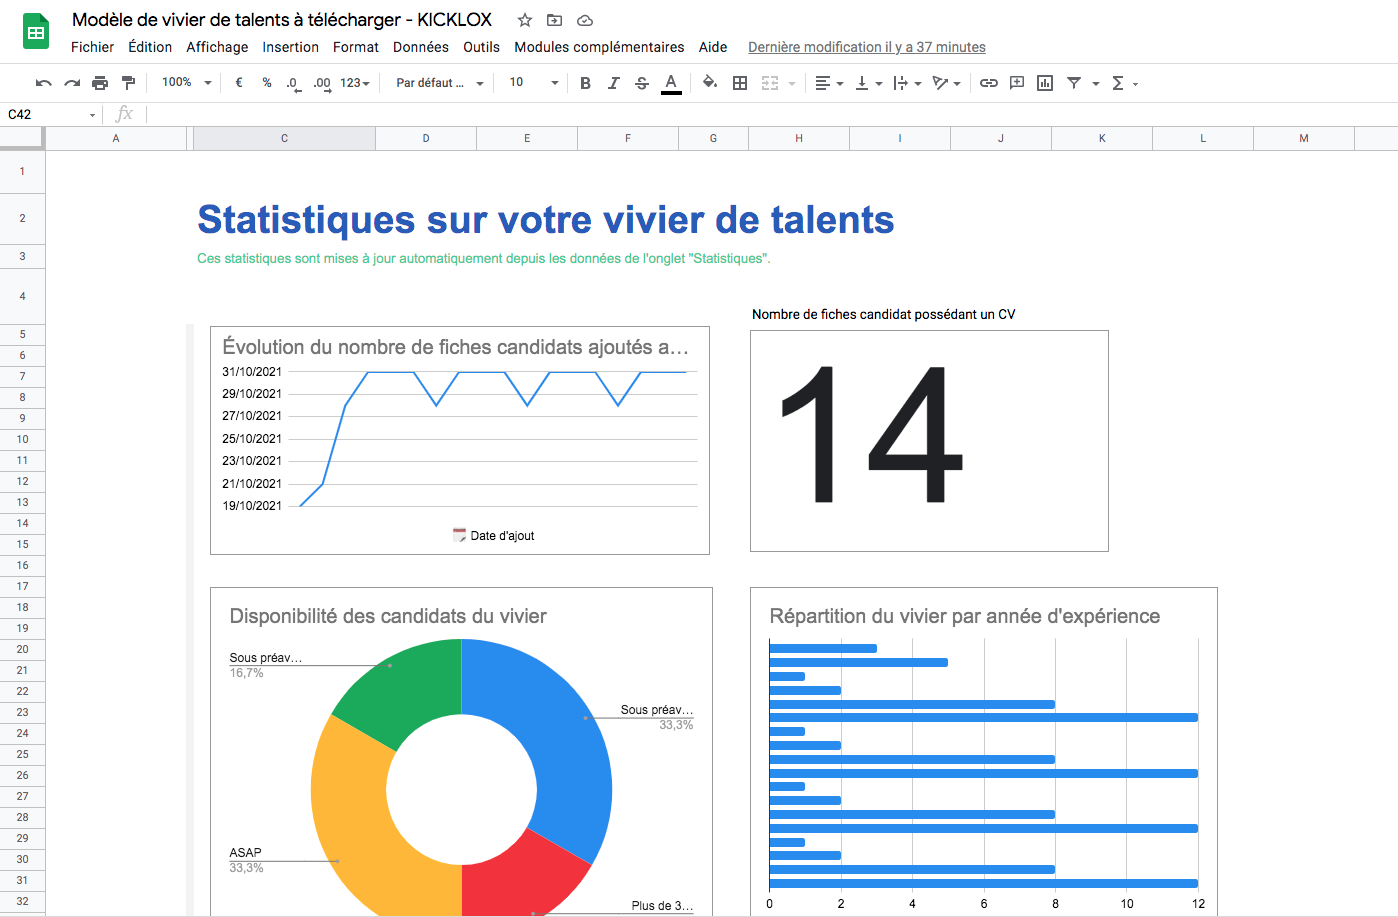
Task: Open the 100% zoom dropdown
Action: coord(187,83)
